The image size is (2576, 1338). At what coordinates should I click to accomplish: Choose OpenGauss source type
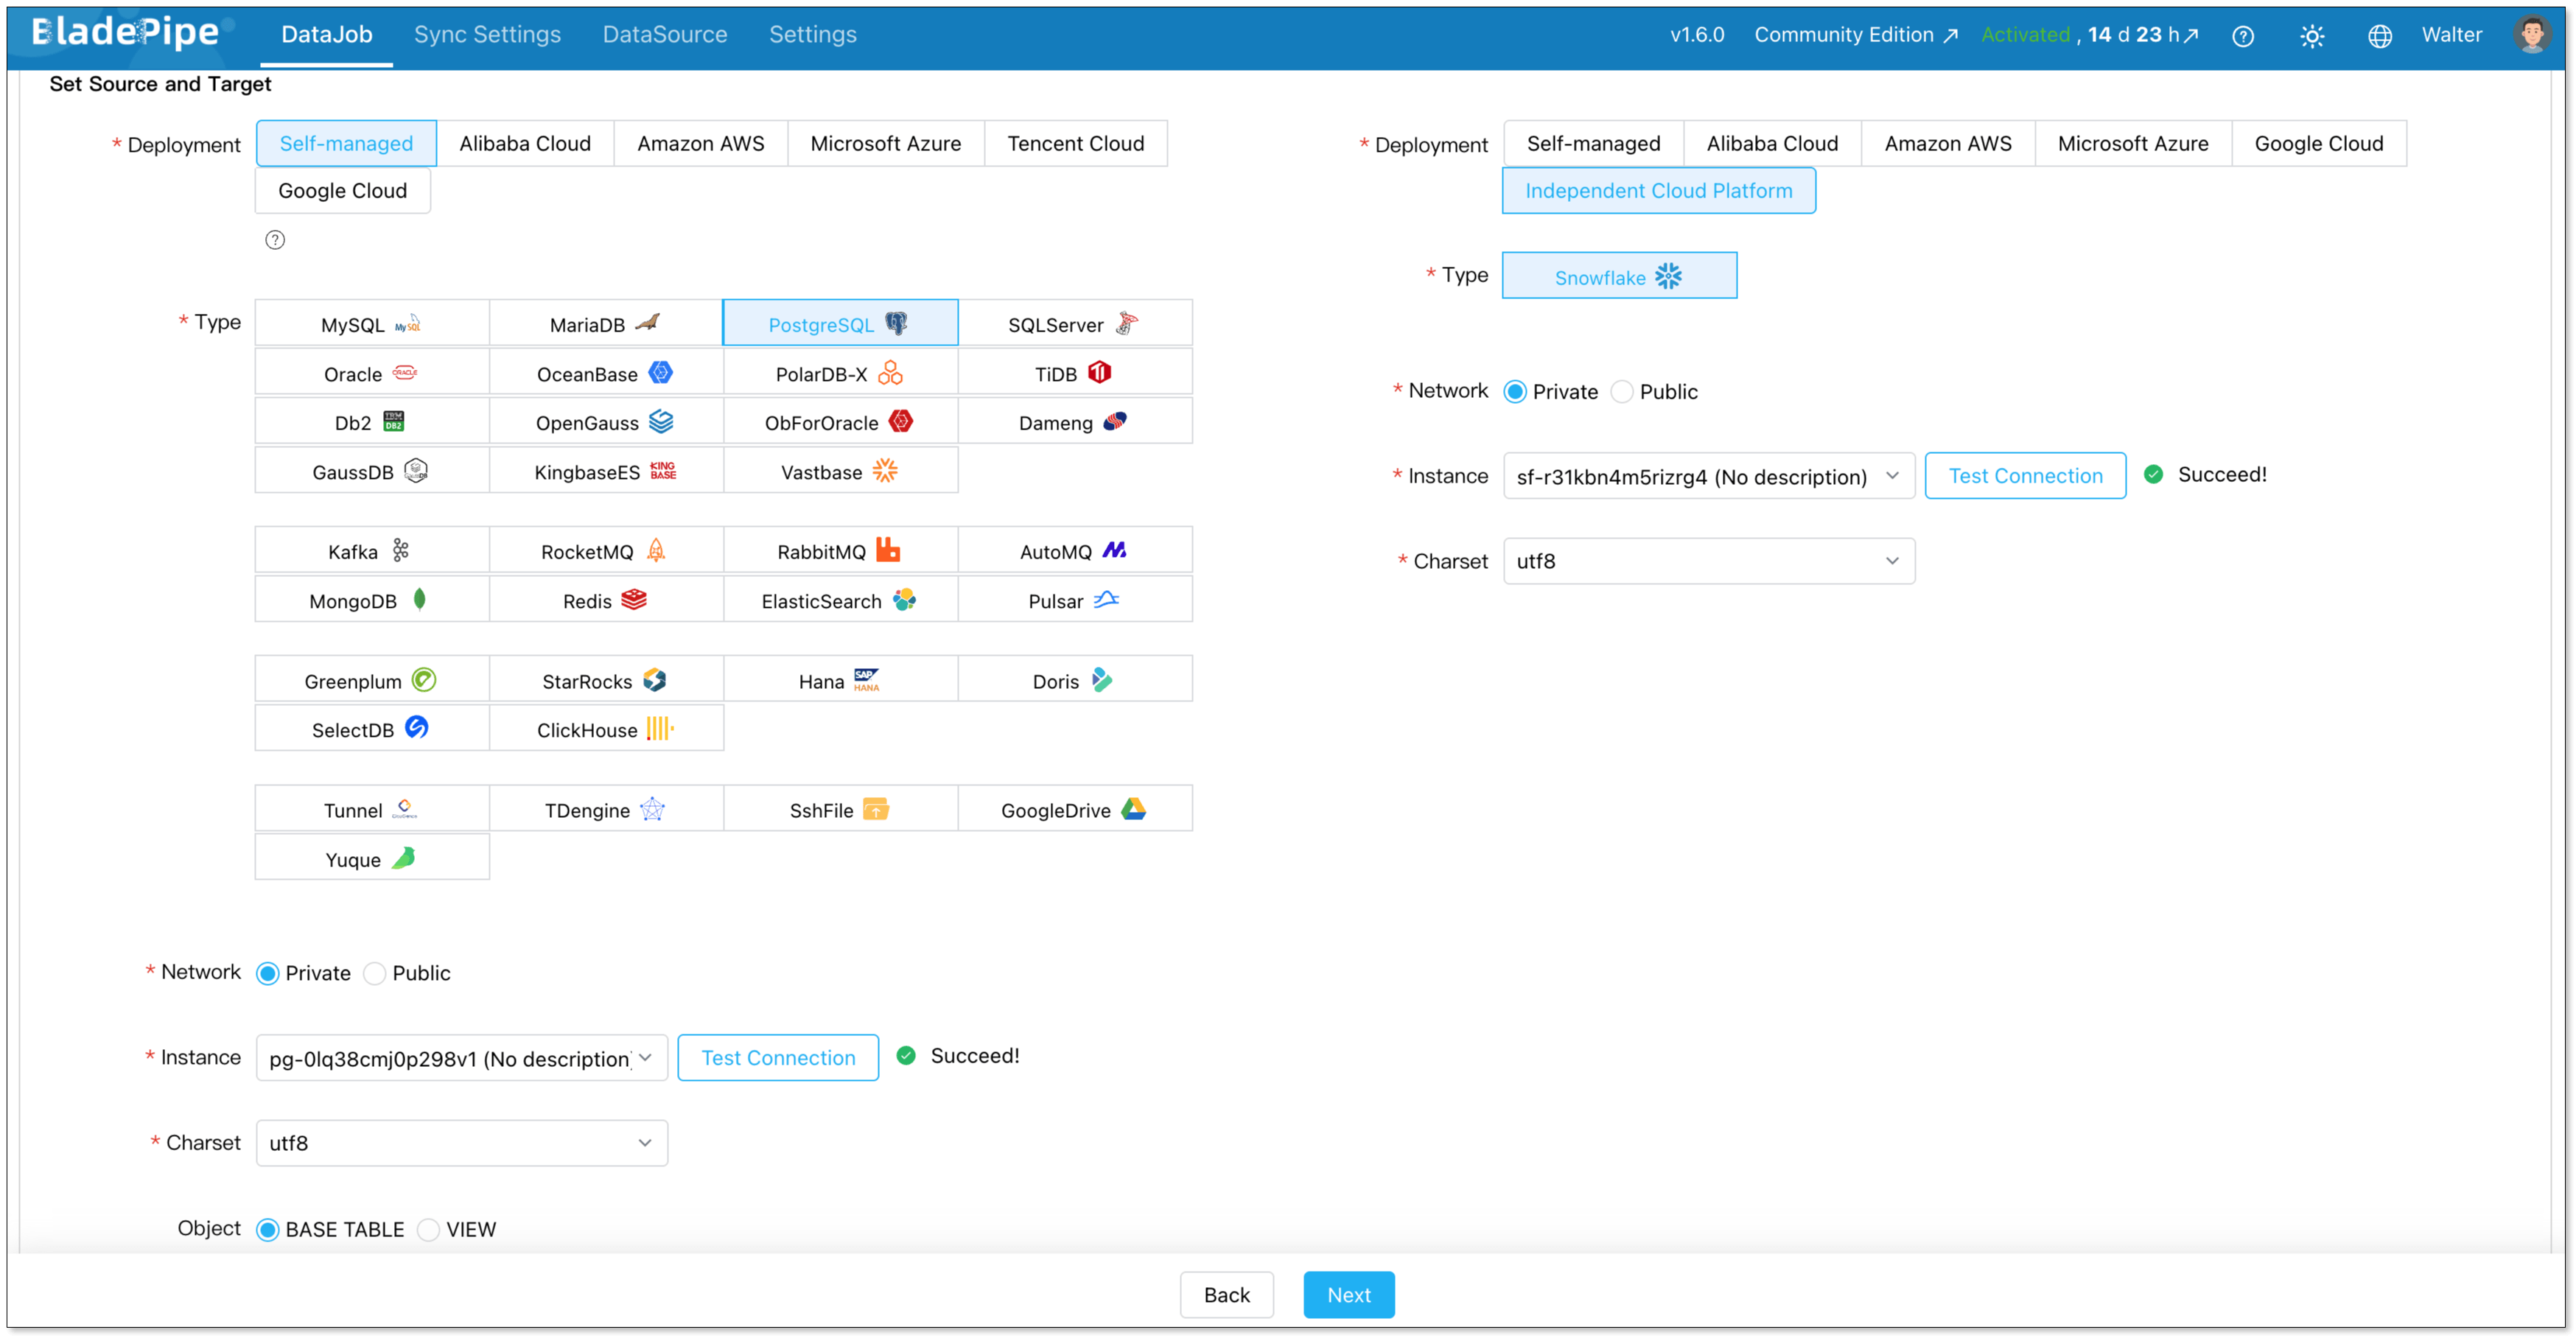tap(606, 422)
